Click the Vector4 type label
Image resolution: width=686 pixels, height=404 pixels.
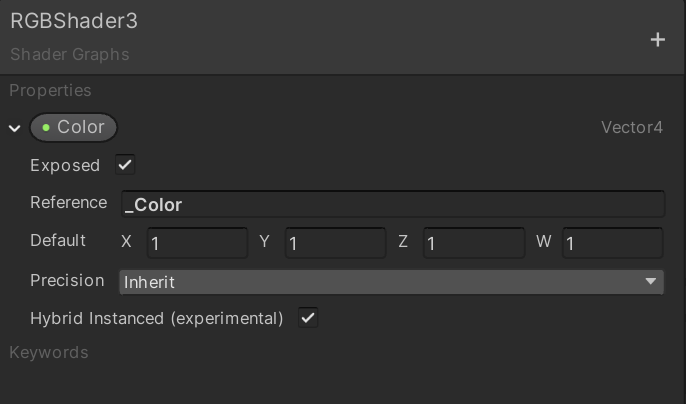coord(631,128)
